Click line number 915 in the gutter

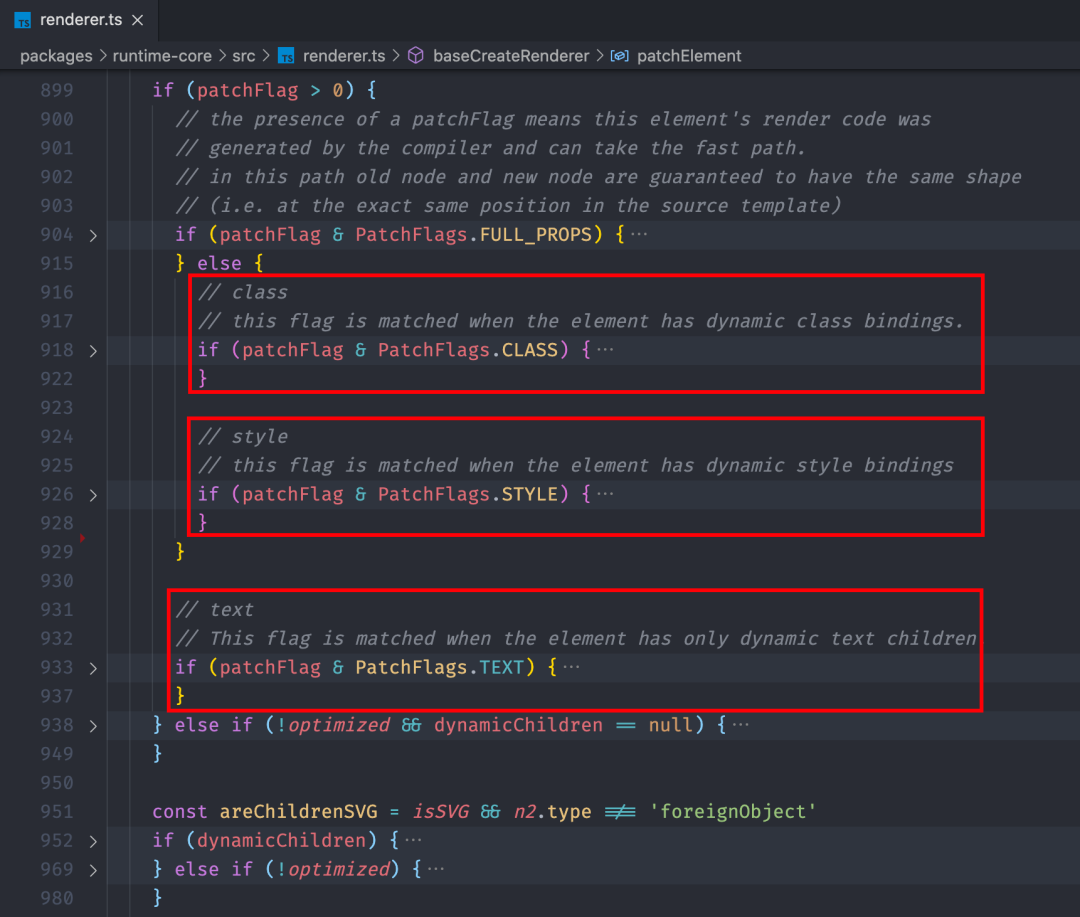coord(56,263)
